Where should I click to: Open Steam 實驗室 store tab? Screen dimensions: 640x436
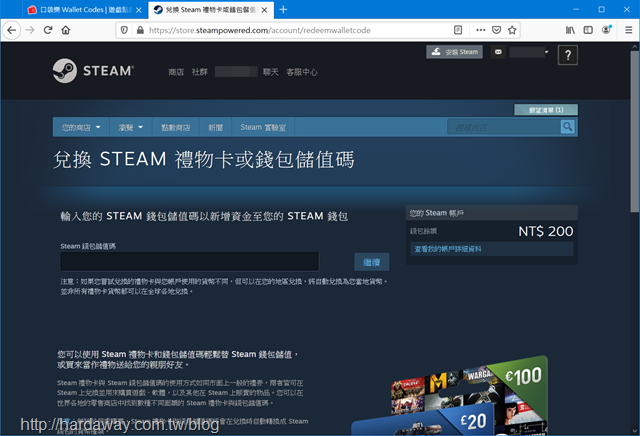point(263,127)
